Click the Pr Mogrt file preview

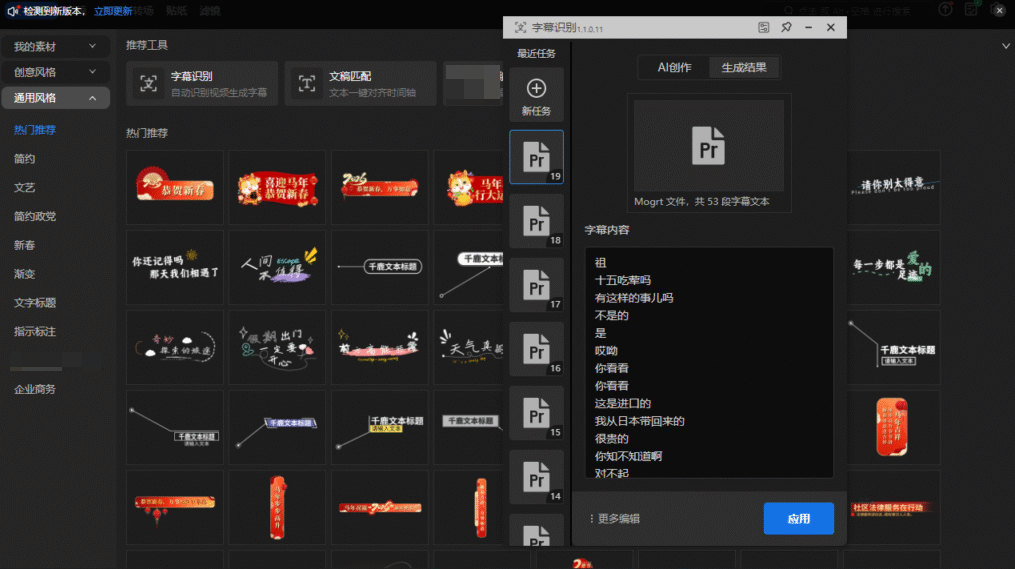tap(708, 146)
